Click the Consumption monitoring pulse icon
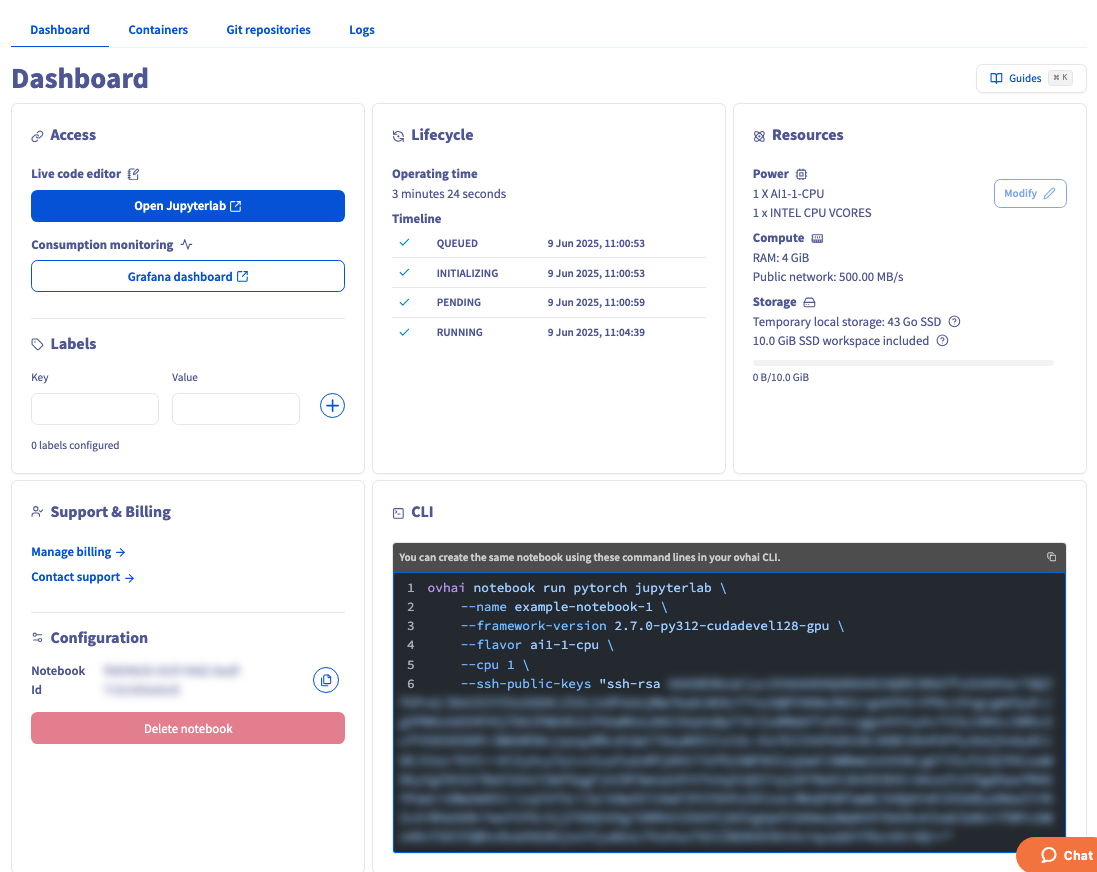Screen dimensions: 1097x872 click(x=186, y=245)
